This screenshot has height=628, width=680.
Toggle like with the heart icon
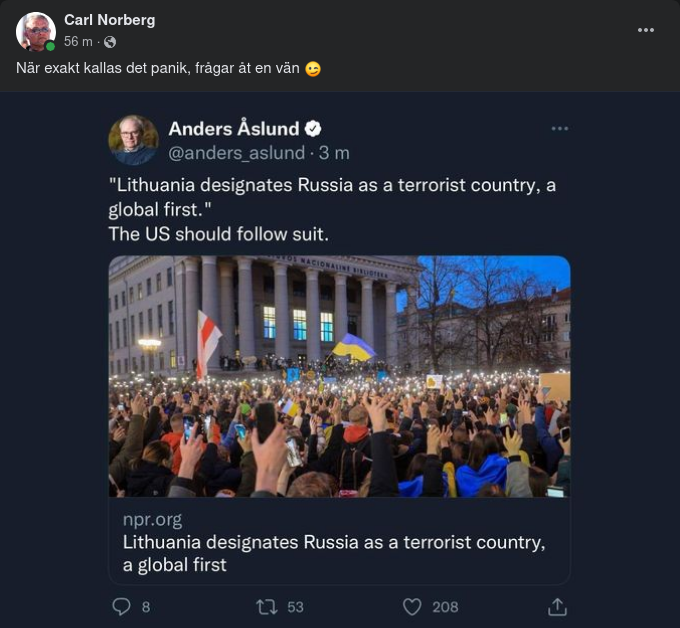(412, 606)
